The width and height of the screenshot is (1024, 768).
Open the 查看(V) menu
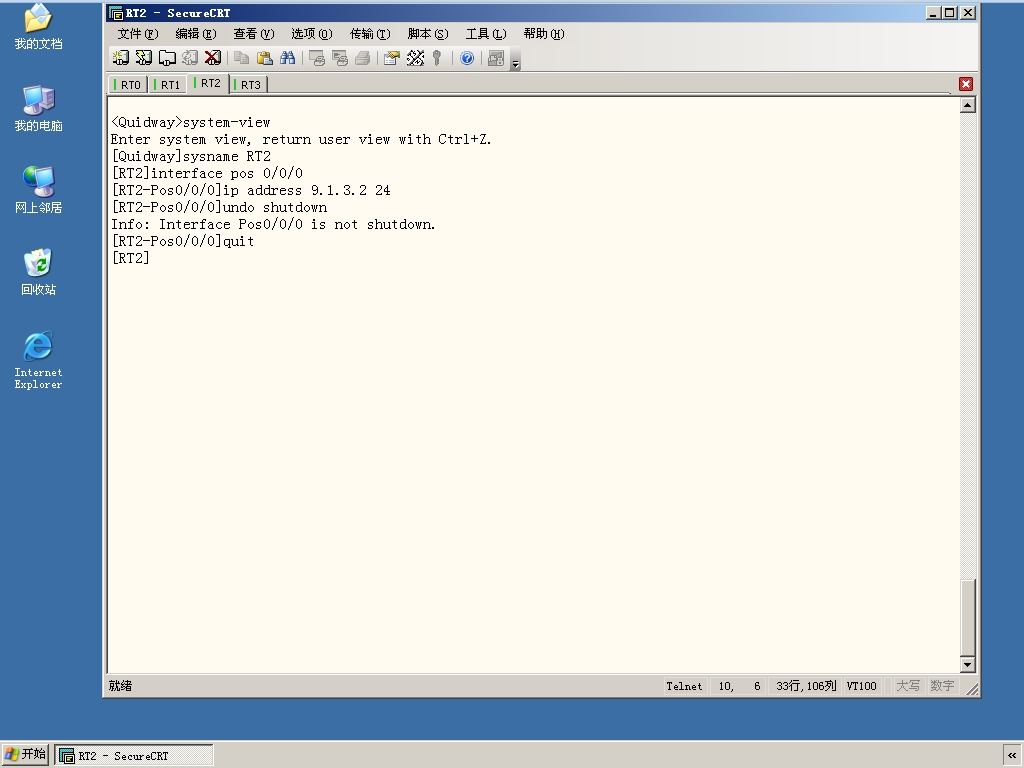[x=254, y=34]
